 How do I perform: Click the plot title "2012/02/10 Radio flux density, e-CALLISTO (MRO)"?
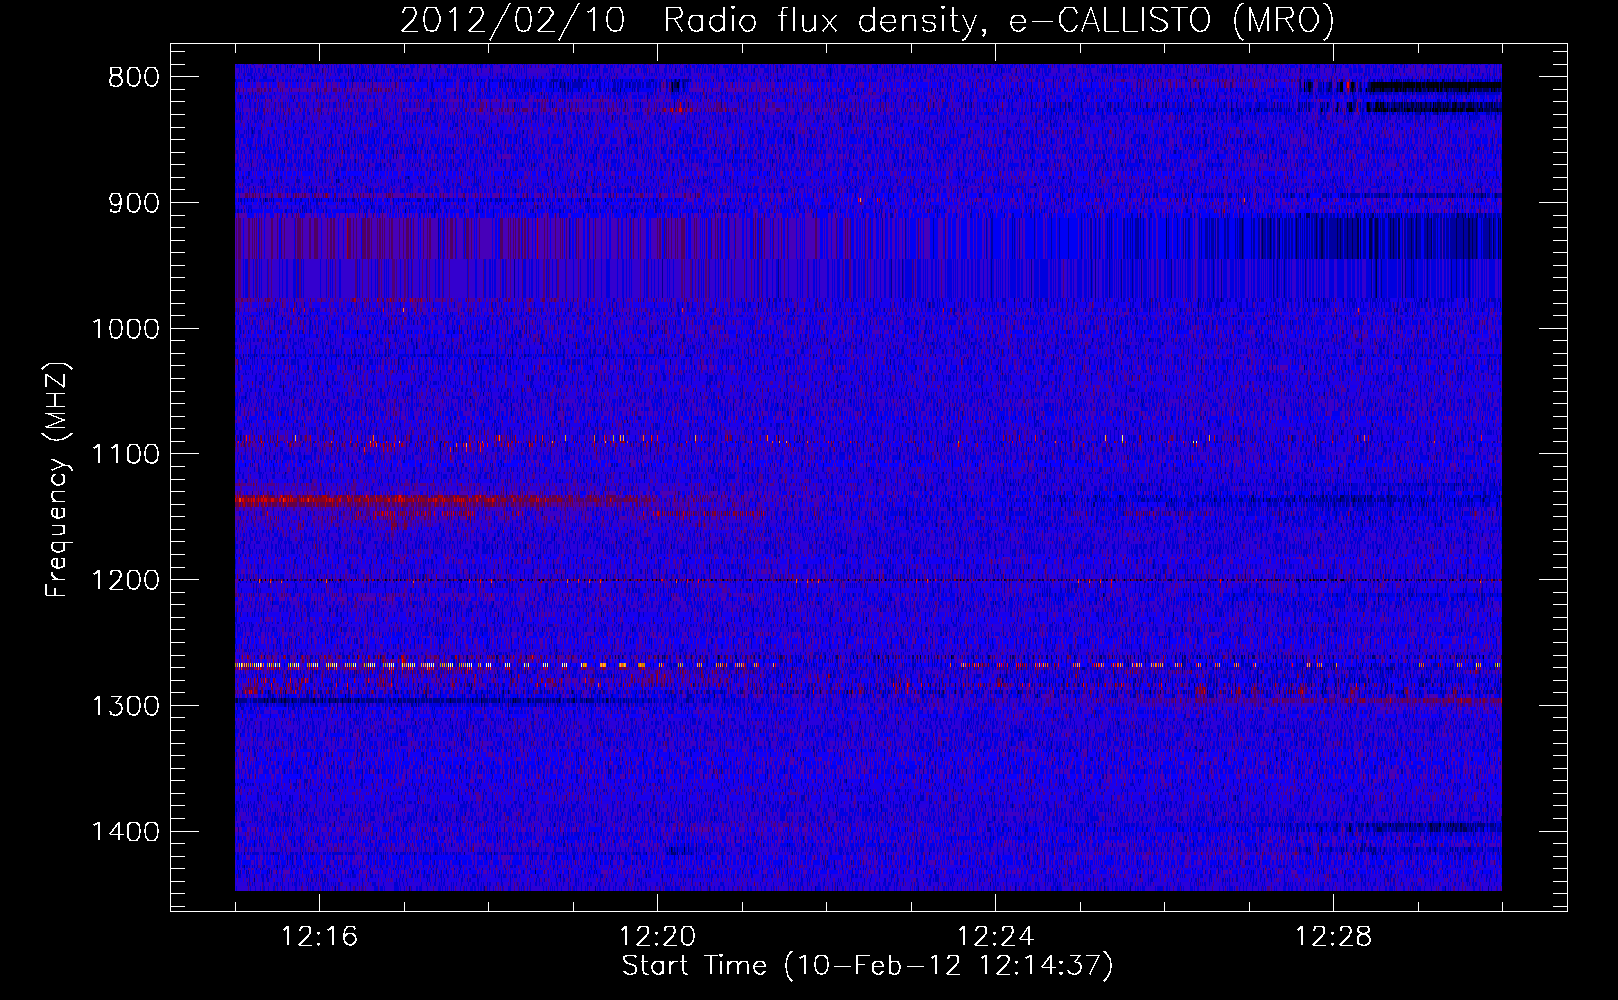(867, 20)
